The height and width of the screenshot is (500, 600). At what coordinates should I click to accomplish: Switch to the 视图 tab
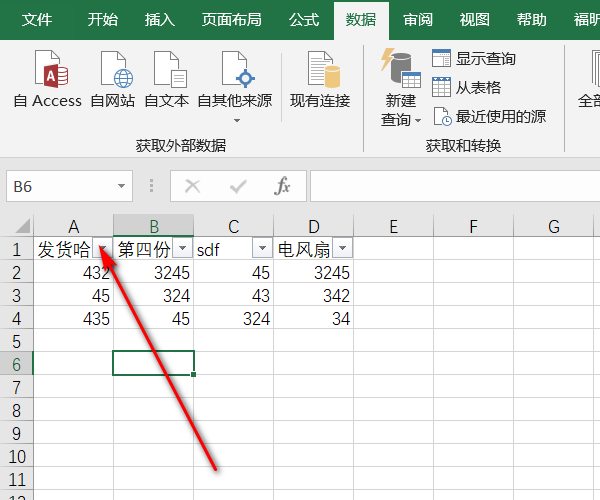(474, 20)
